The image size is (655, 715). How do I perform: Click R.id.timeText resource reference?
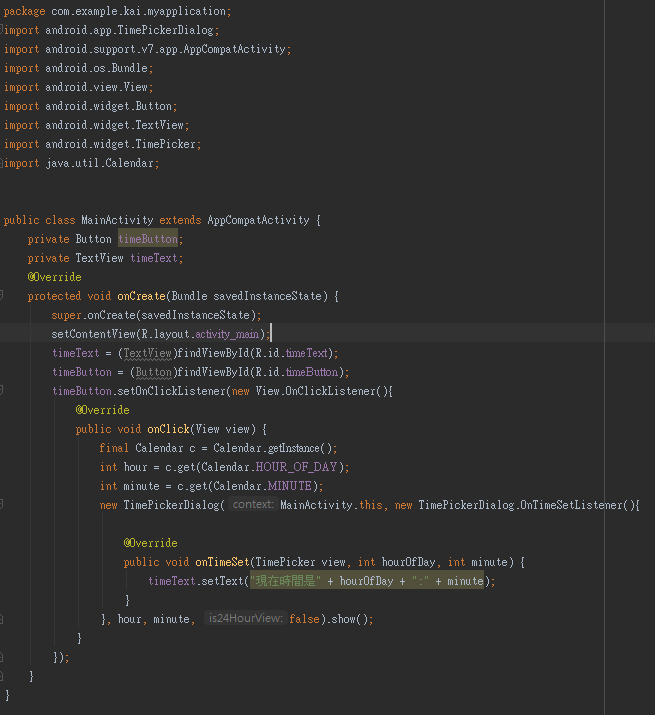pos(291,353)
